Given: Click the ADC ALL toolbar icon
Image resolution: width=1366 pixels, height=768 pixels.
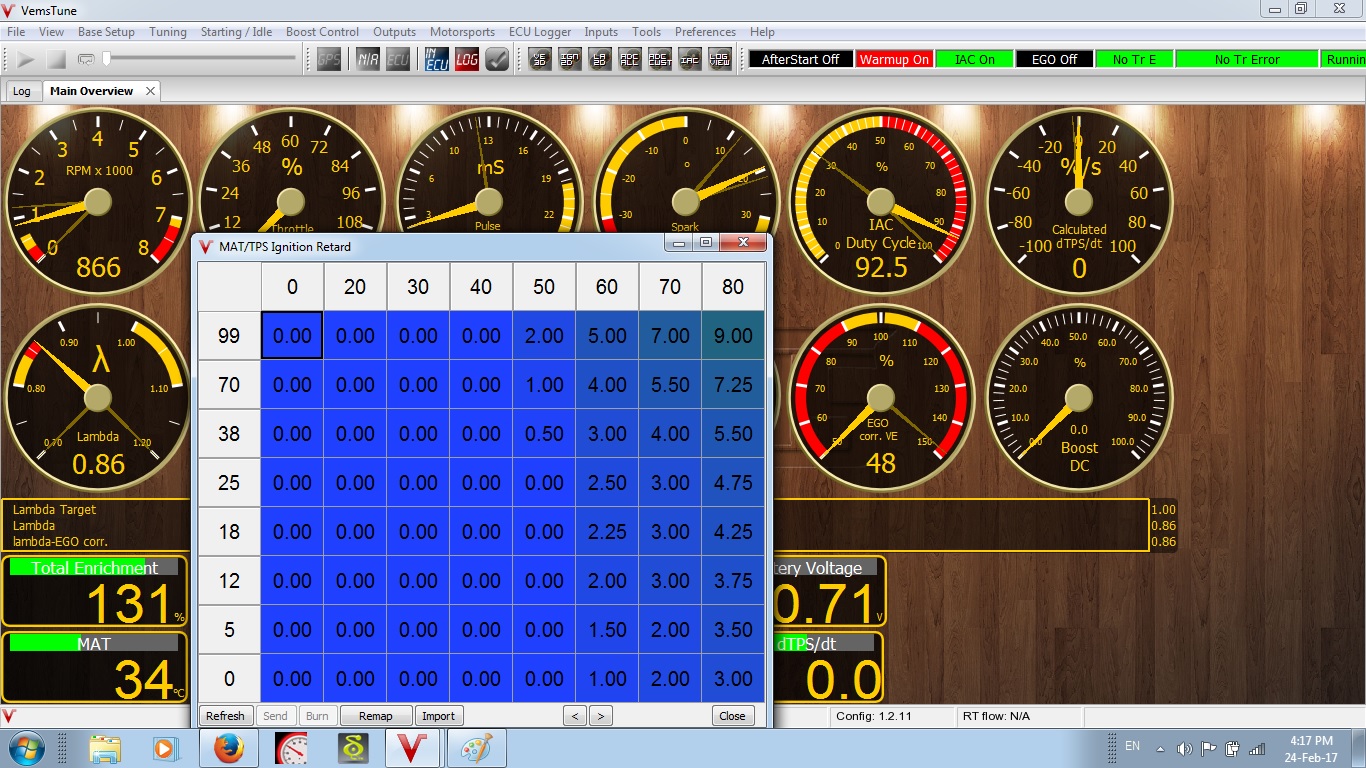Looking at the screenshot, I should [630, 60].
